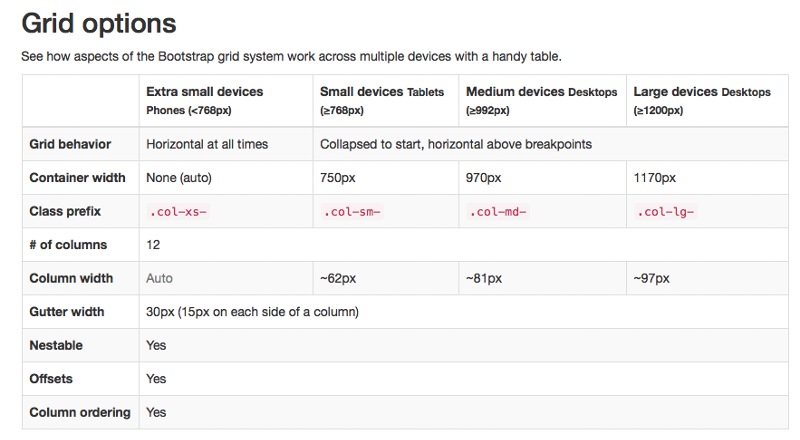
Task: Click the Large devices Desktops column header
Action: 702,101
